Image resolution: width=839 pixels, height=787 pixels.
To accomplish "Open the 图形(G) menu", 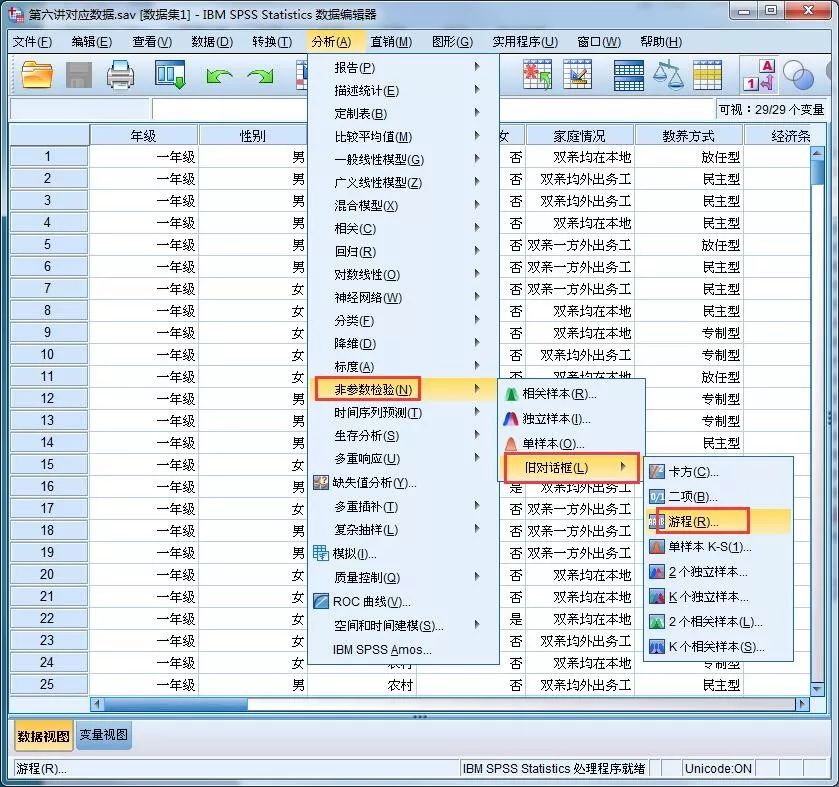I will (452, 42).
